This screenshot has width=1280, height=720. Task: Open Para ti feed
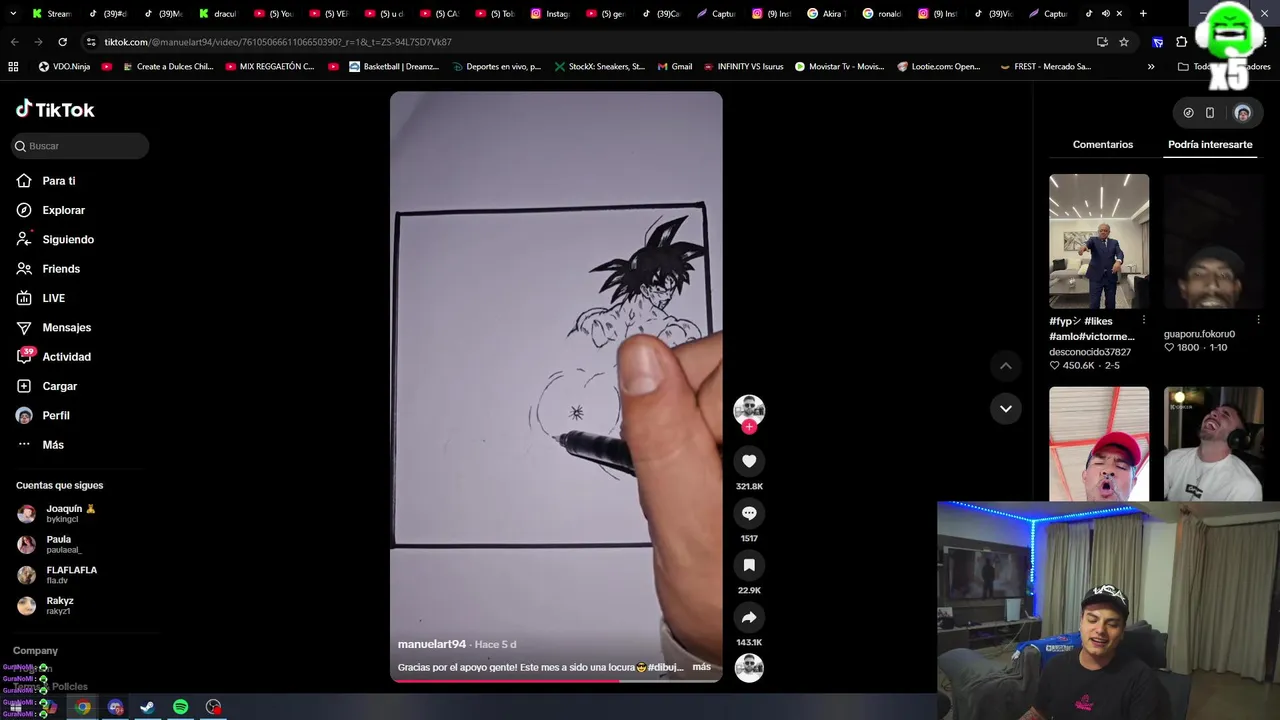pyautogui.click(x=59, y=181)
